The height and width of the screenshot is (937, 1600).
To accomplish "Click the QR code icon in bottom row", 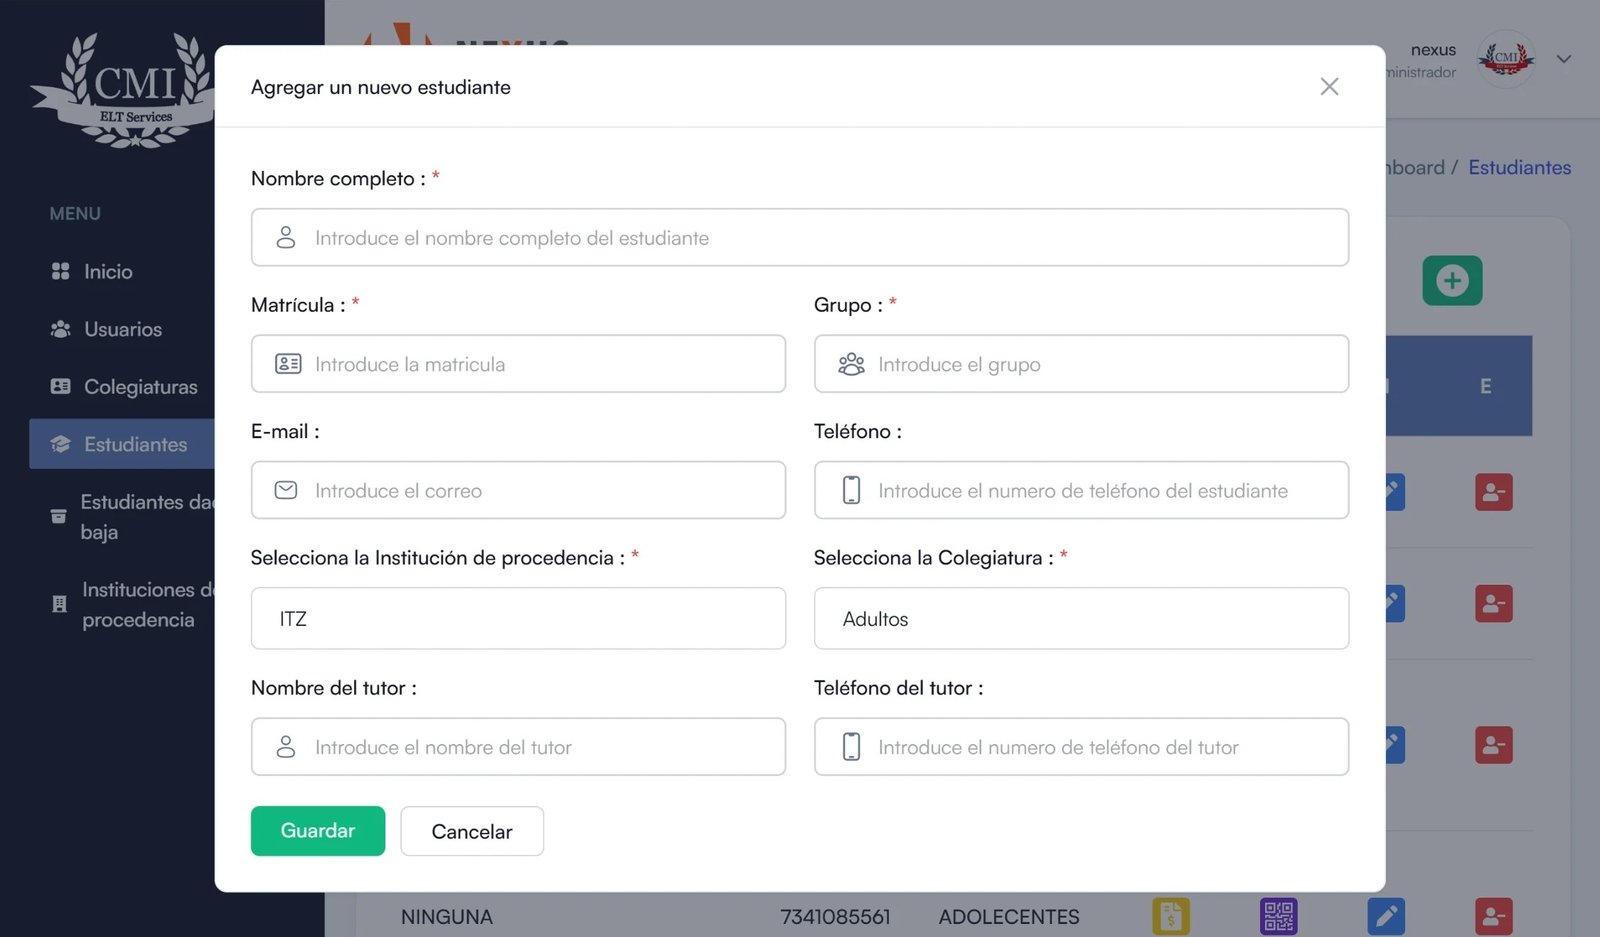I will point(1278,916).
